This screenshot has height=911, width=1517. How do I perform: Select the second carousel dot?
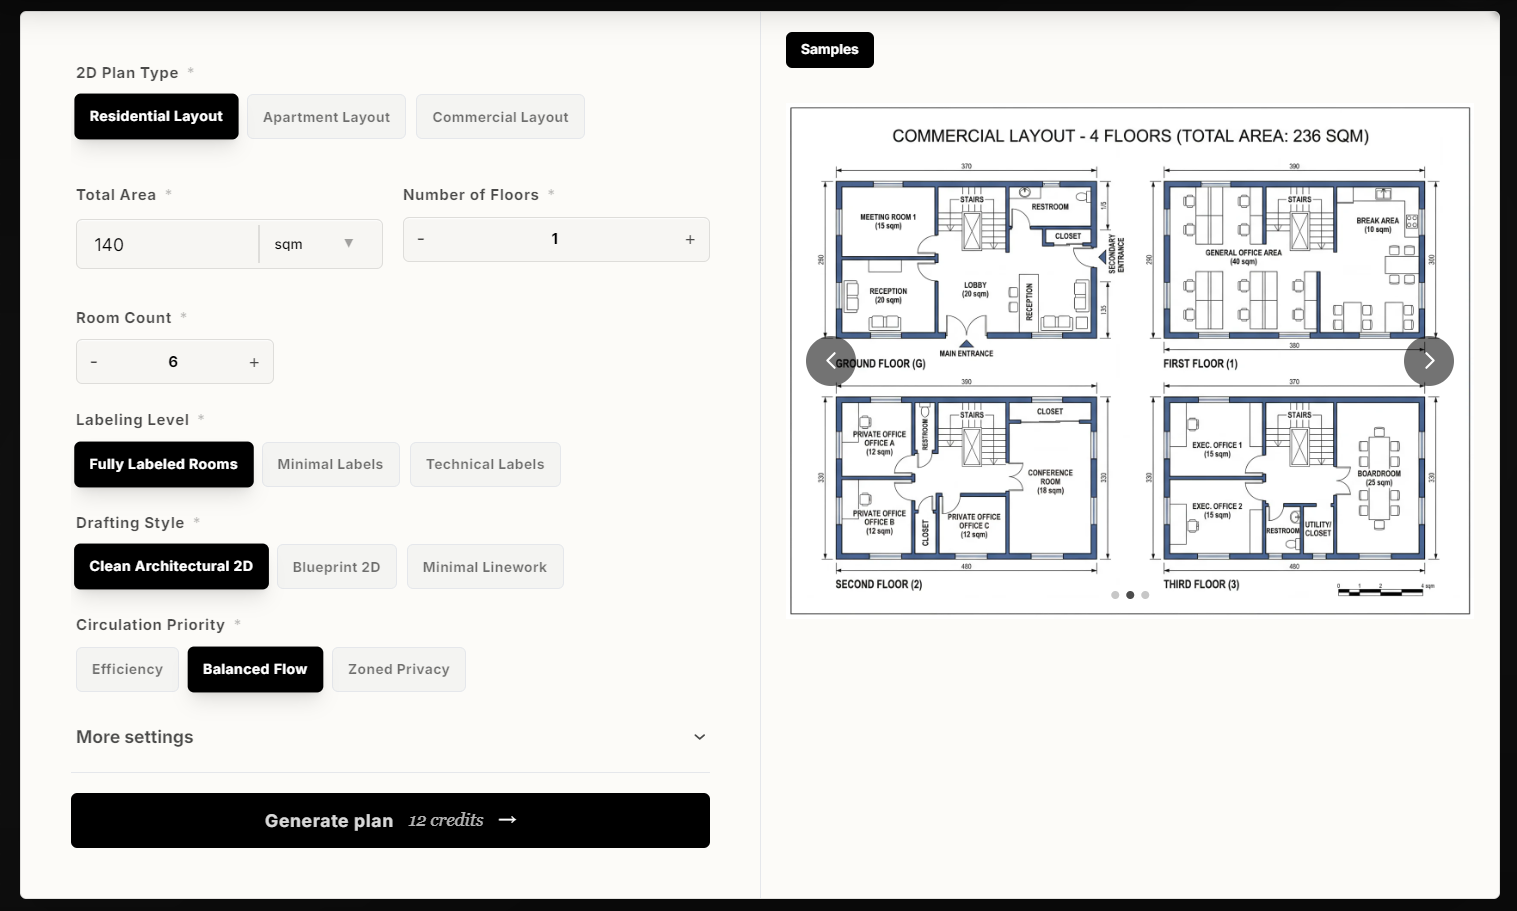1130,595
